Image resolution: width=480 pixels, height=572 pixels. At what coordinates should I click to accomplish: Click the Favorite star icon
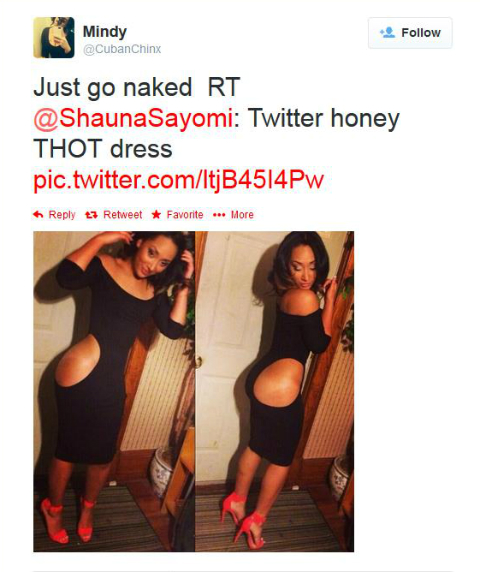pos(156,214)
